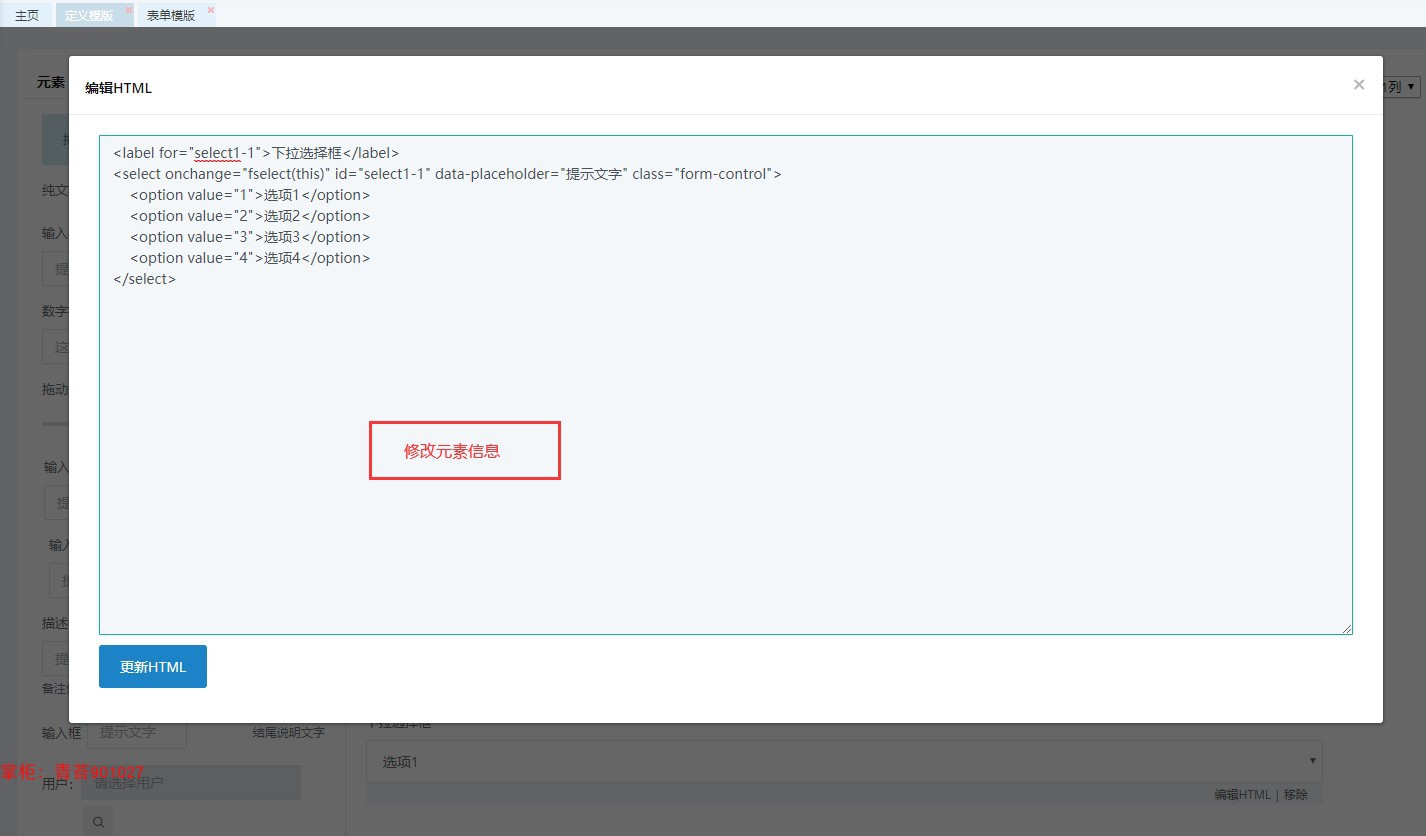Click the closing </select> code line
The height and width of the screenshot is (836, 1426).
145,279
